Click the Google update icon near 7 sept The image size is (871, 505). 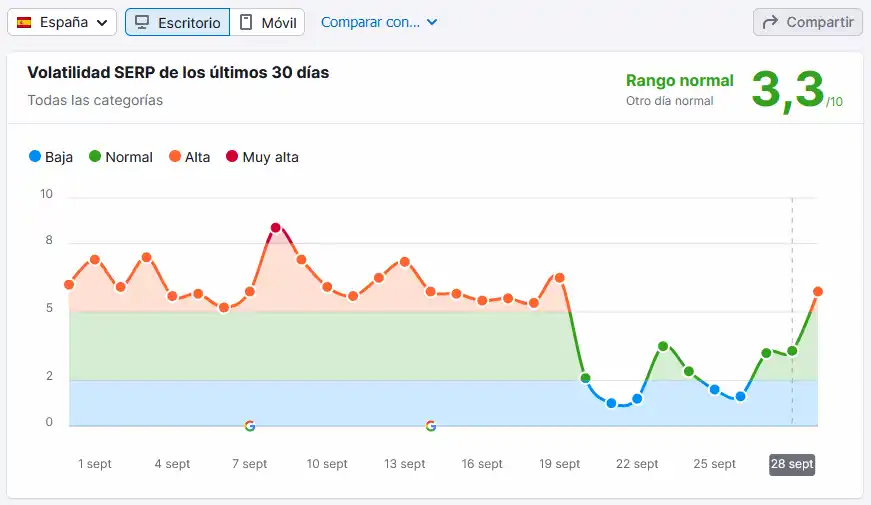click(x=250, y=426)
